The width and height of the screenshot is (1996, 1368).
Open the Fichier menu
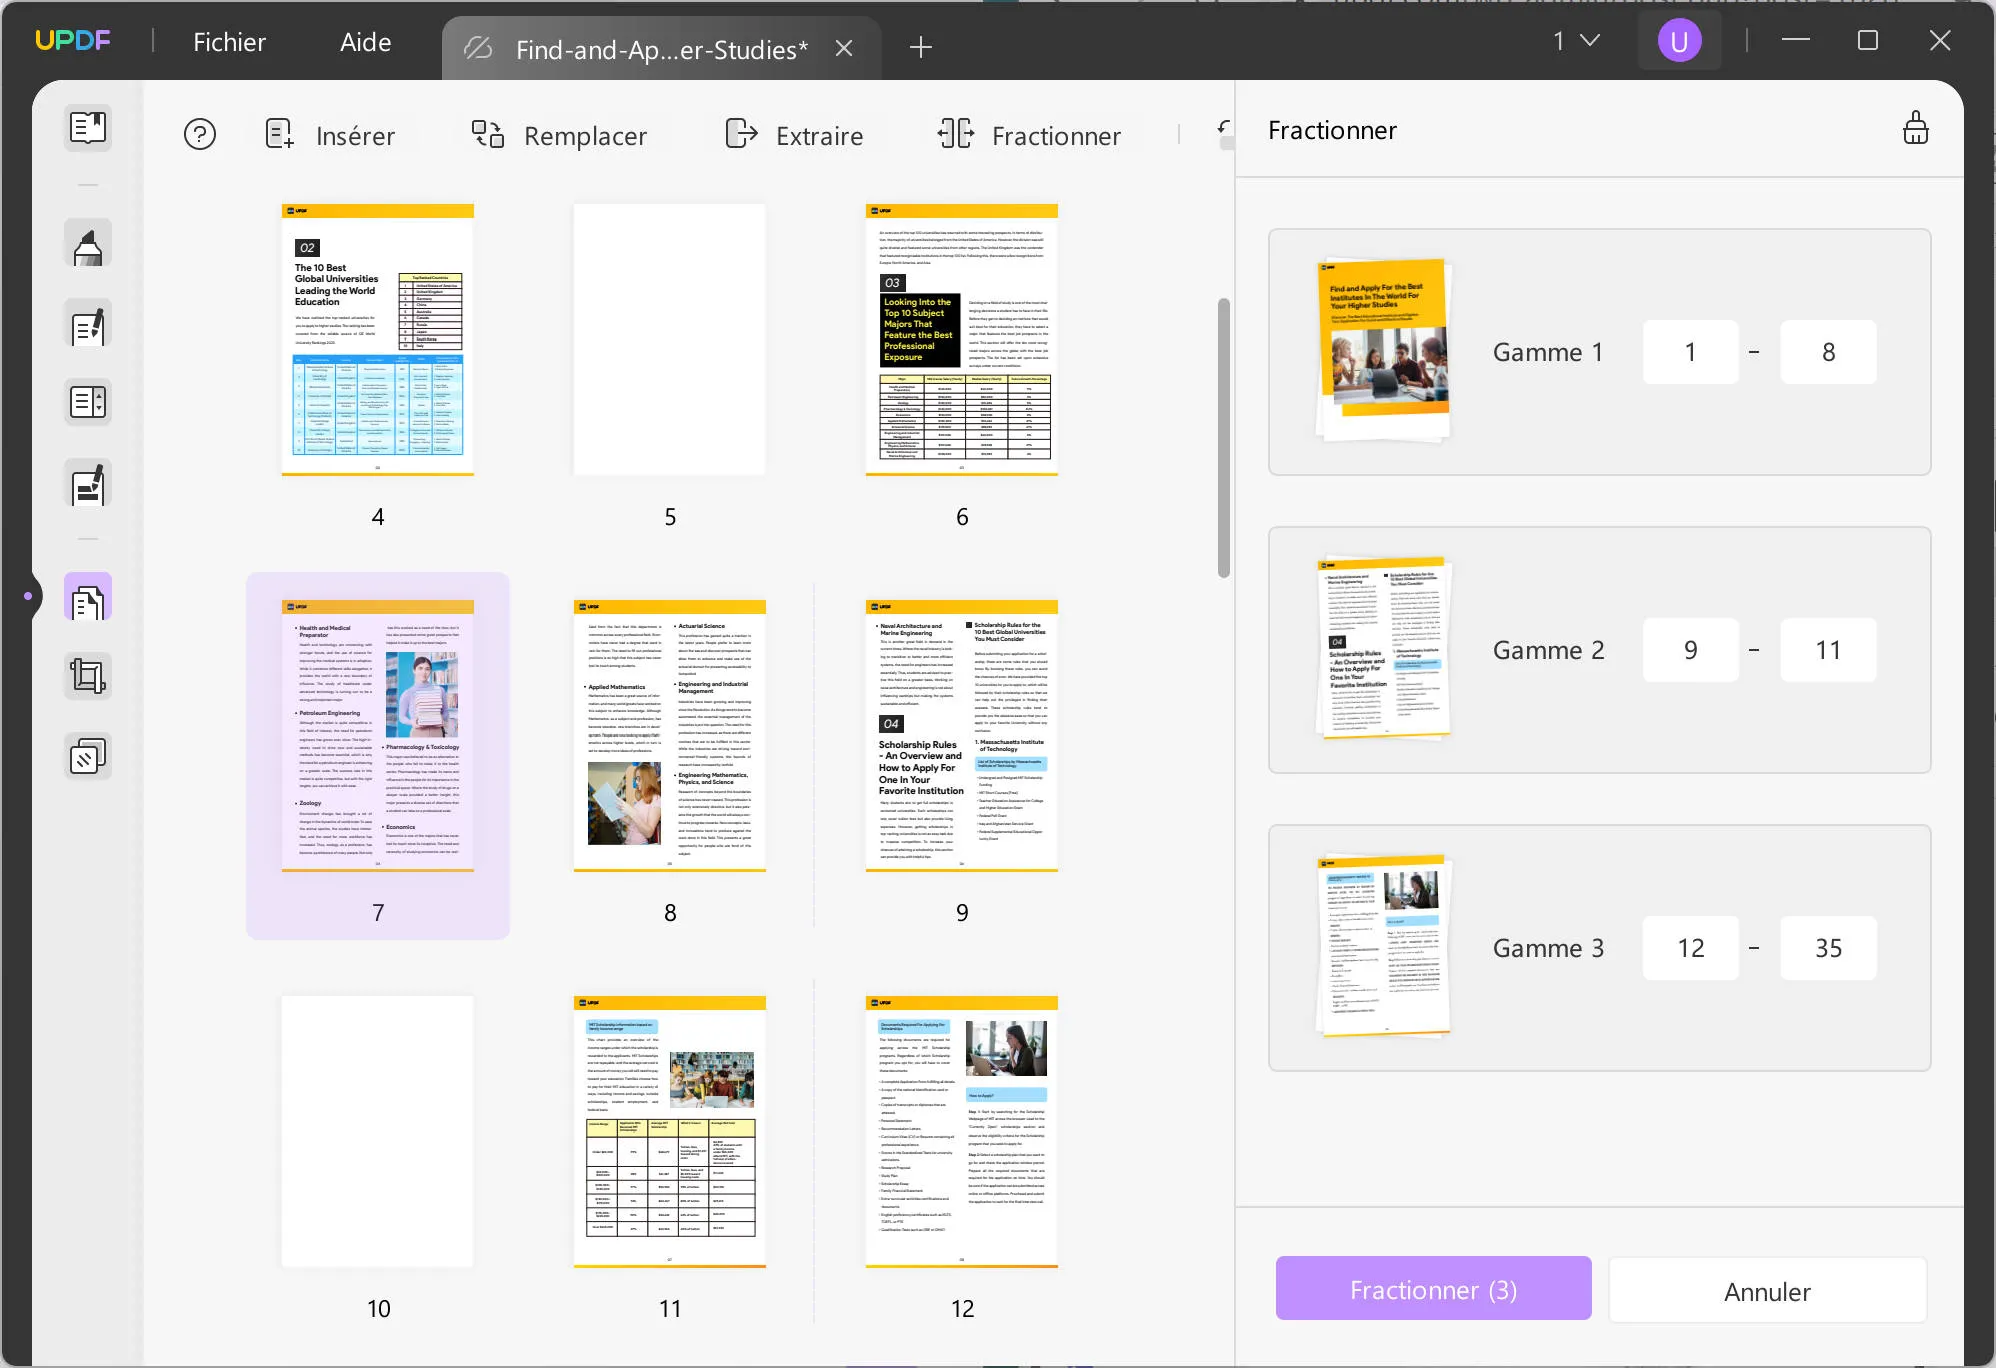point(230,41)
